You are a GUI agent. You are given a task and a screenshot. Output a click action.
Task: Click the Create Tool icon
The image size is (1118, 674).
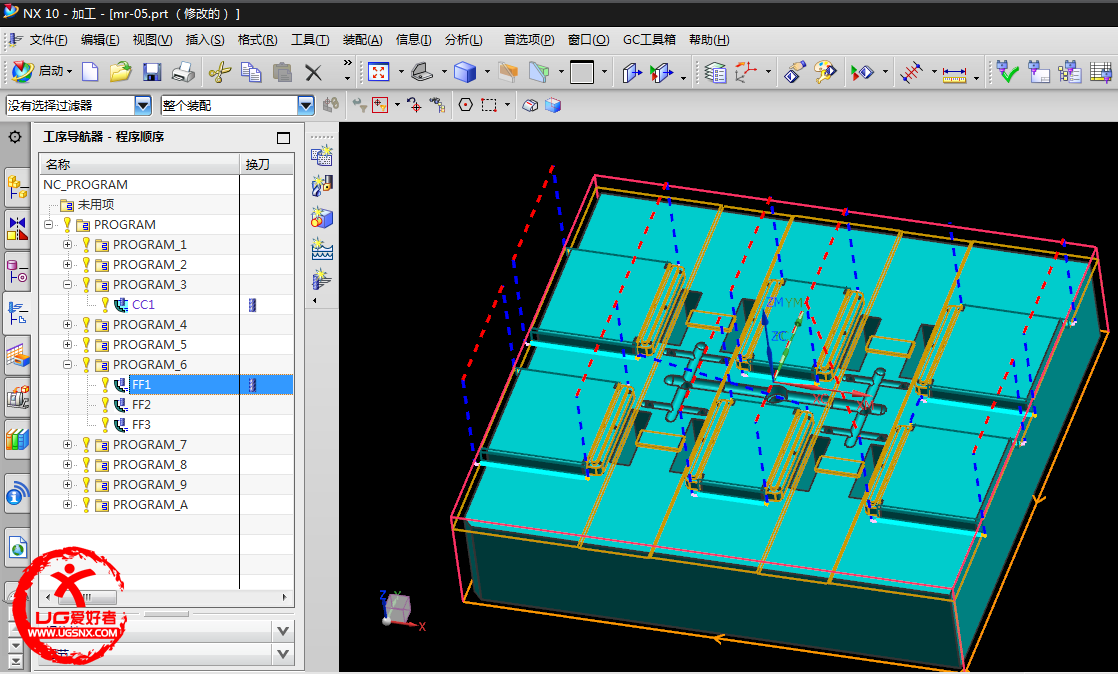point(322,186)
